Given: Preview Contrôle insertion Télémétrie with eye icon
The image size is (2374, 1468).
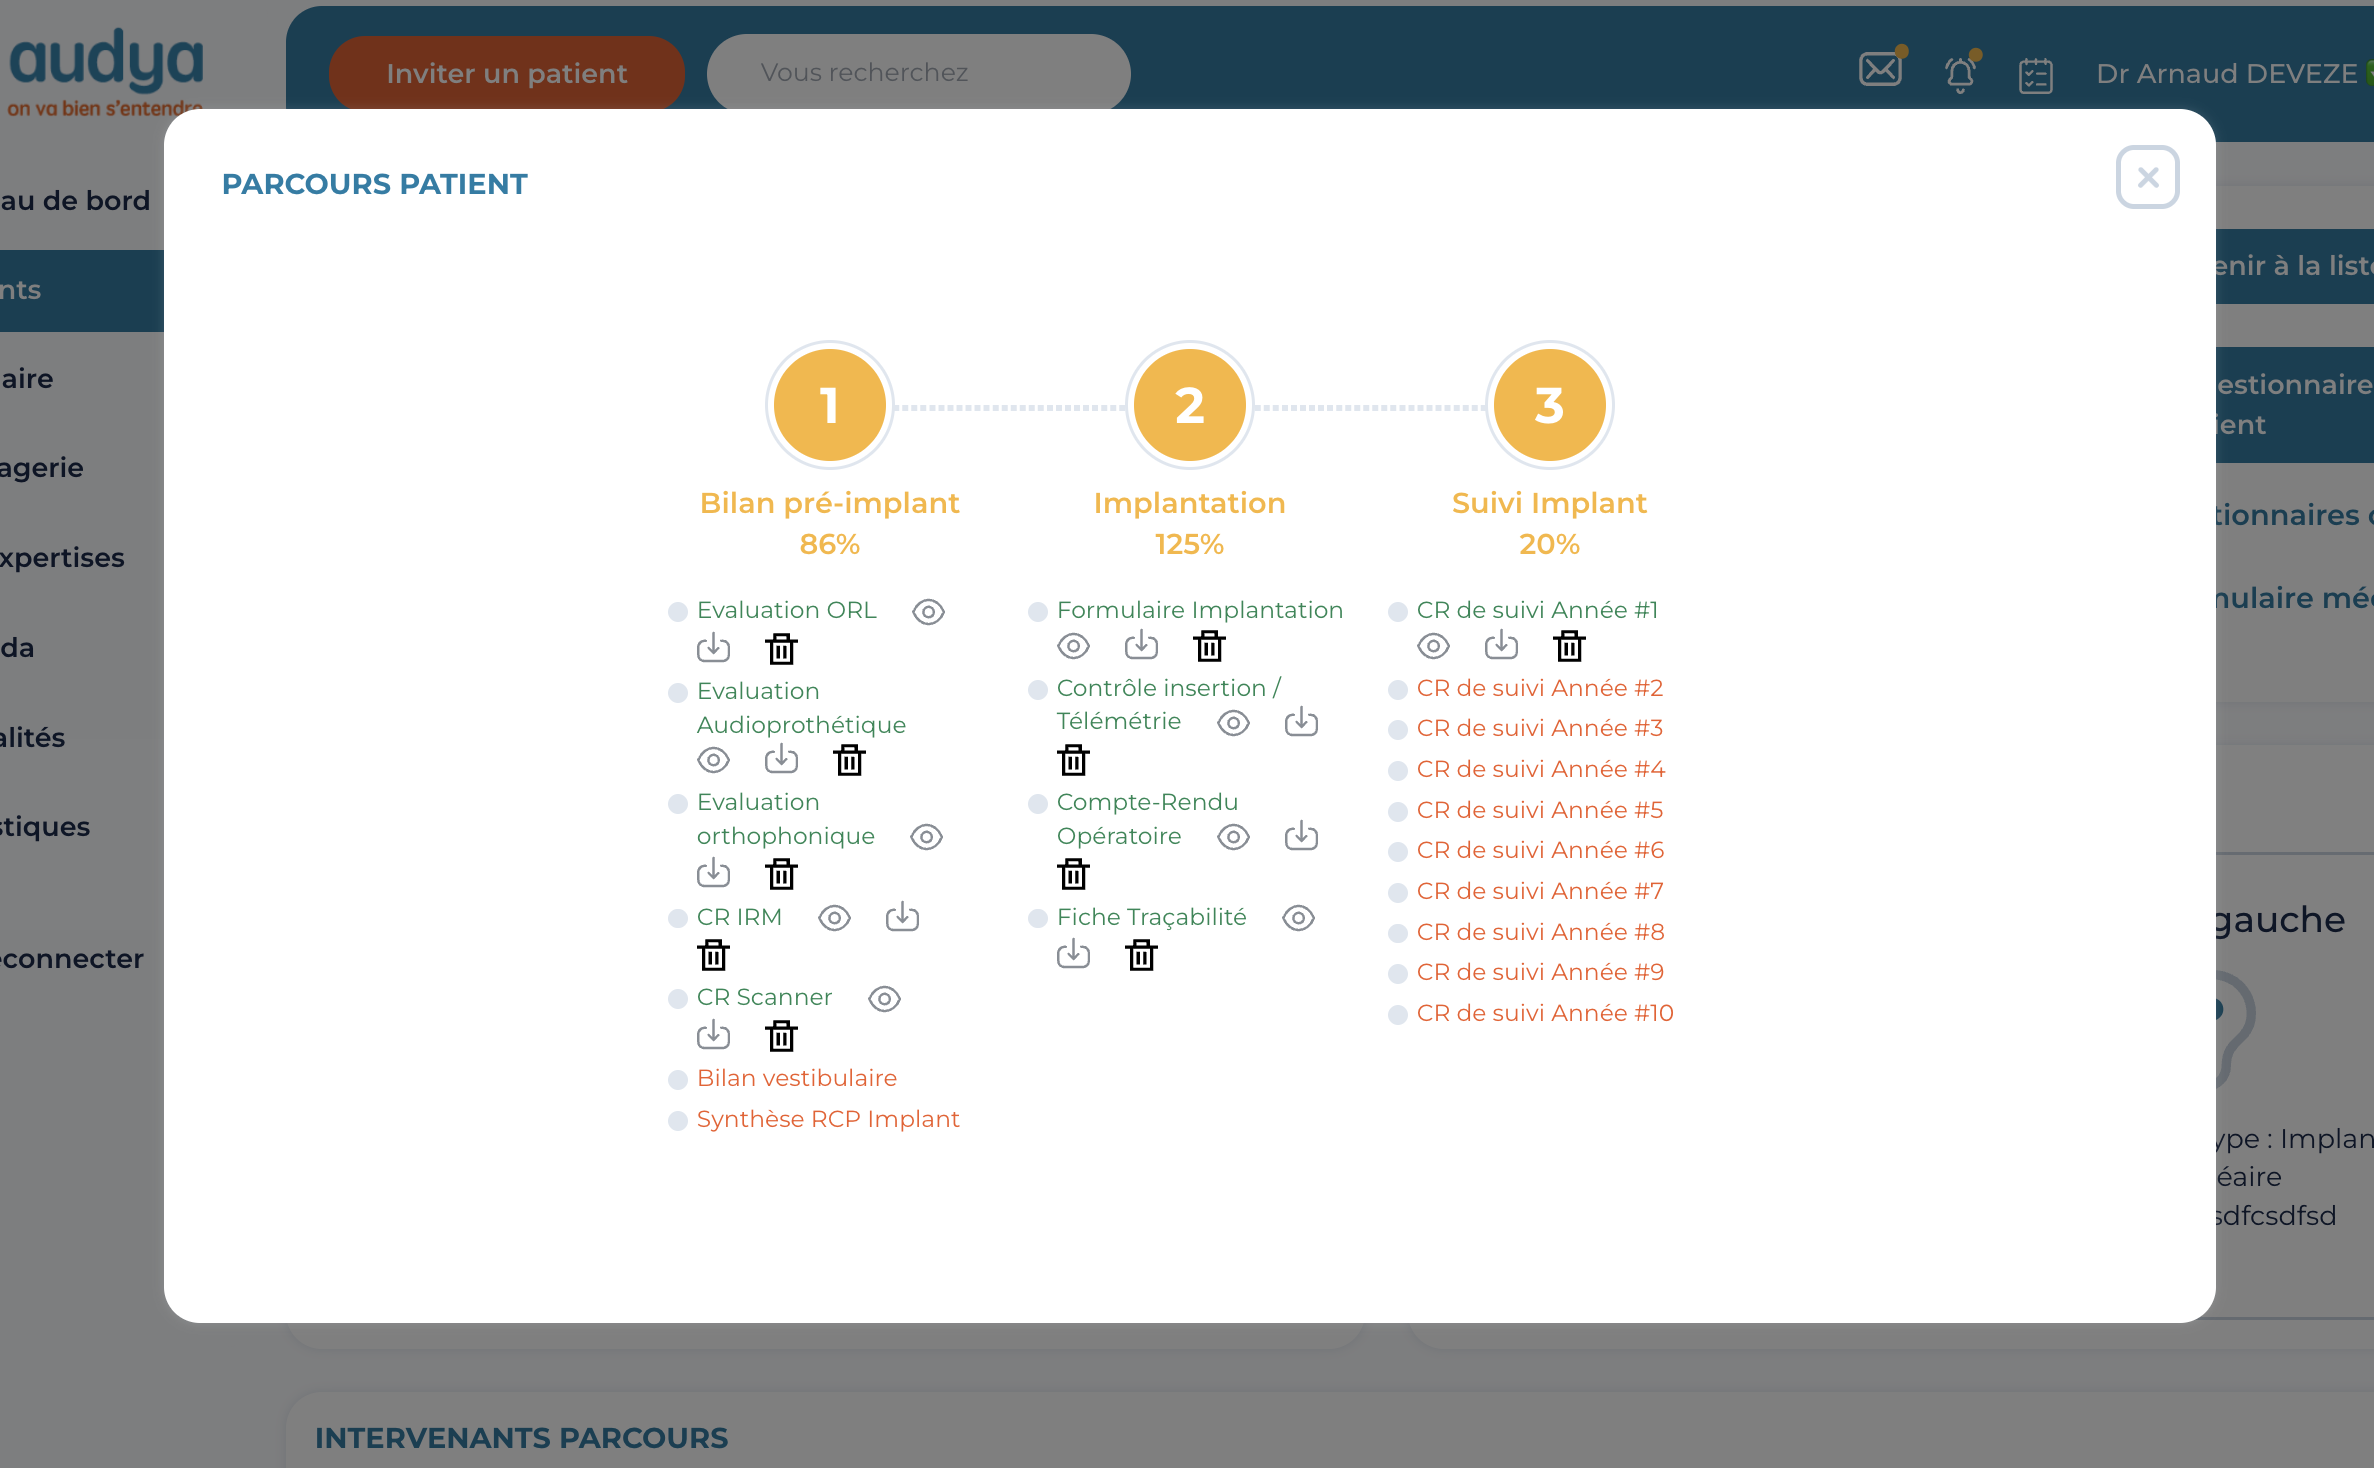Looking at the screenshot, I should [x=1233, y=722].
